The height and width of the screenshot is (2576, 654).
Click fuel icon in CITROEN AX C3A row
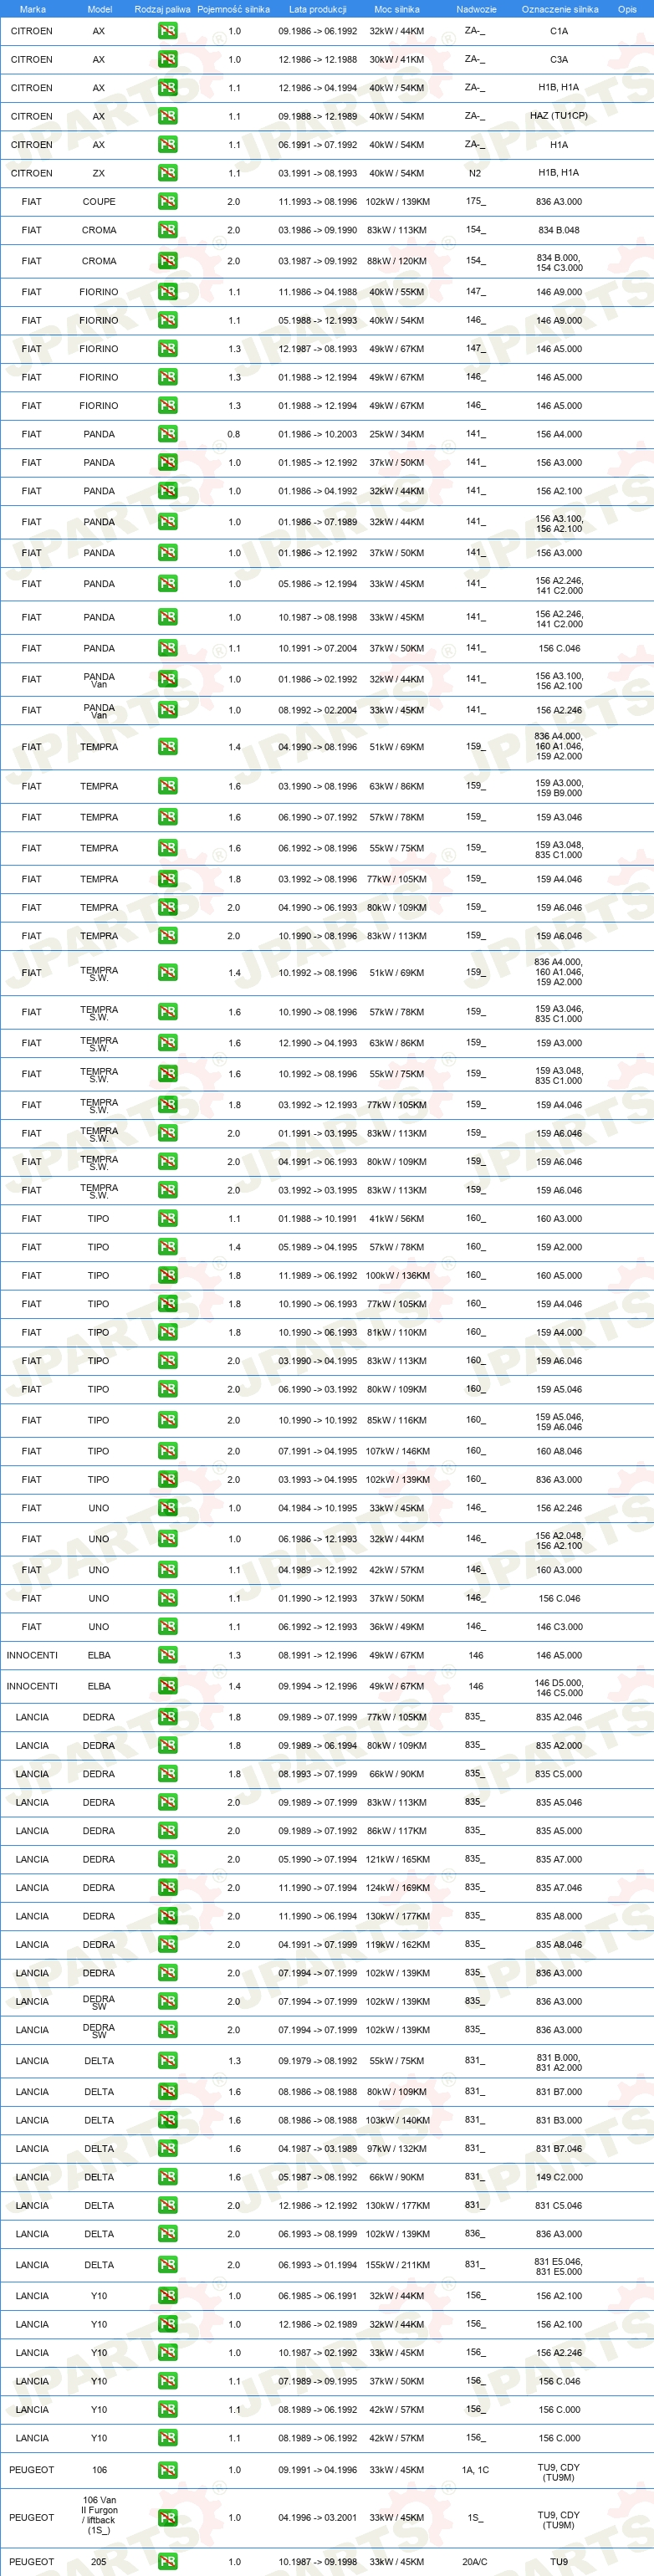[167, 60]
